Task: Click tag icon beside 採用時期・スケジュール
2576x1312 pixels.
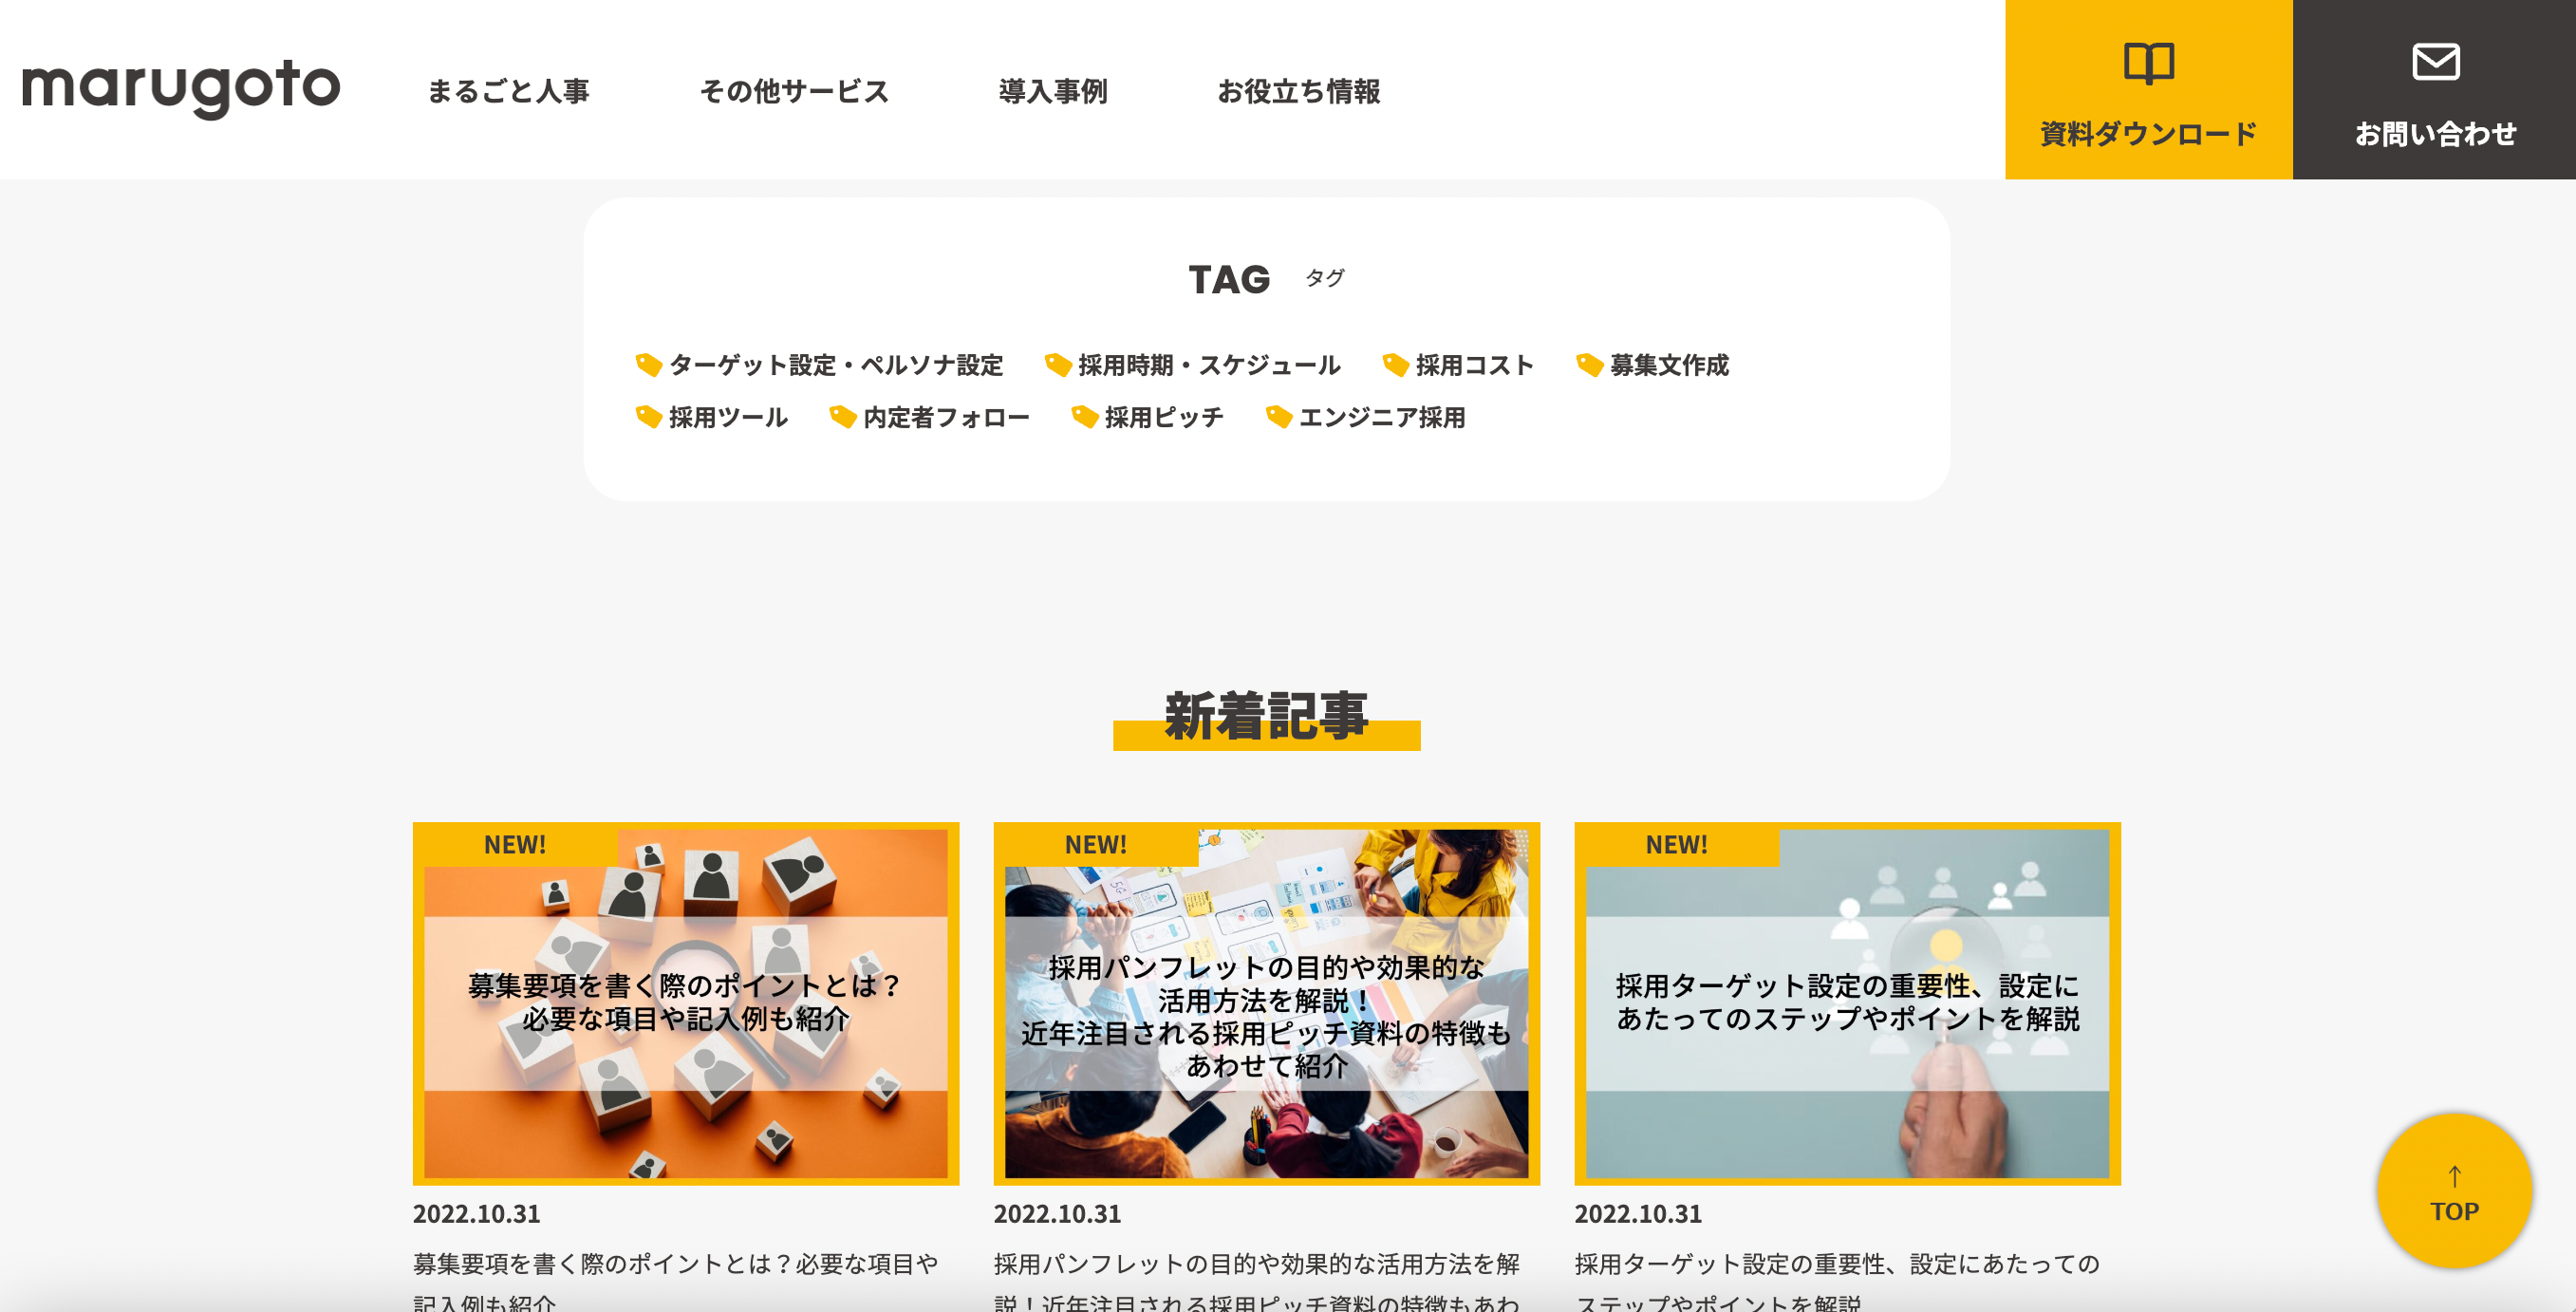Action: tap(1057, 365)
